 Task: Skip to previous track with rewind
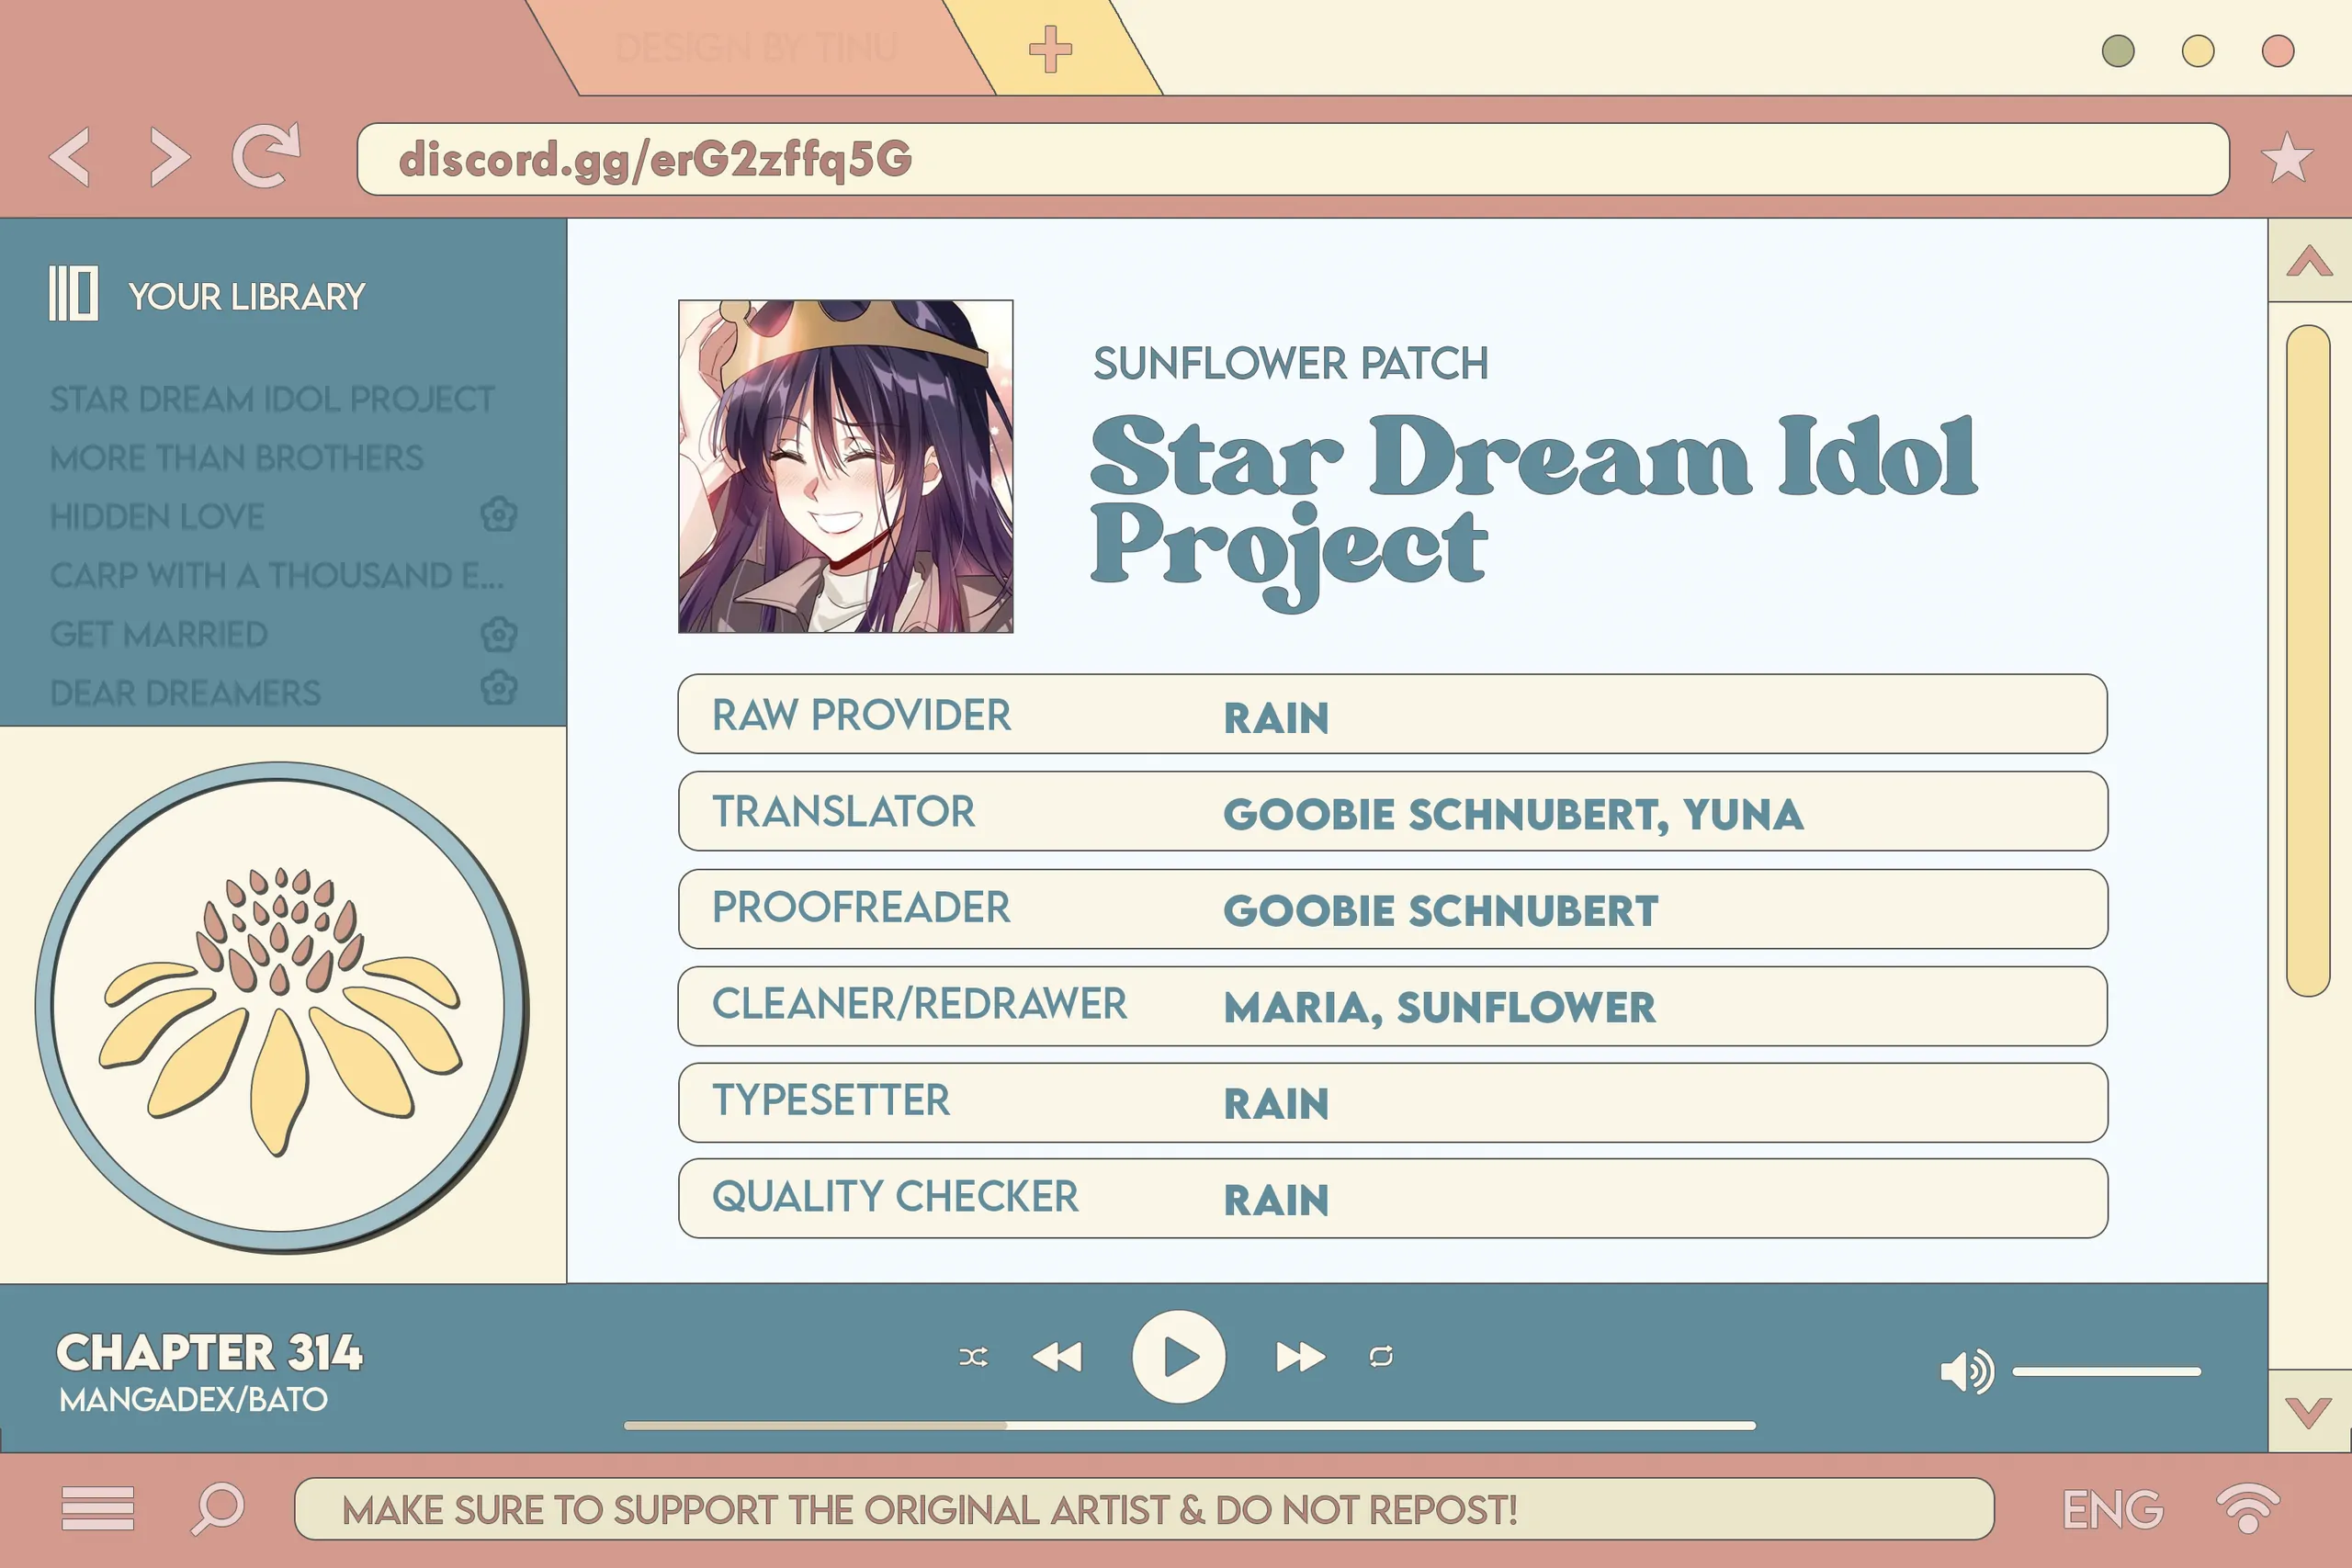pos(1057,1357)
